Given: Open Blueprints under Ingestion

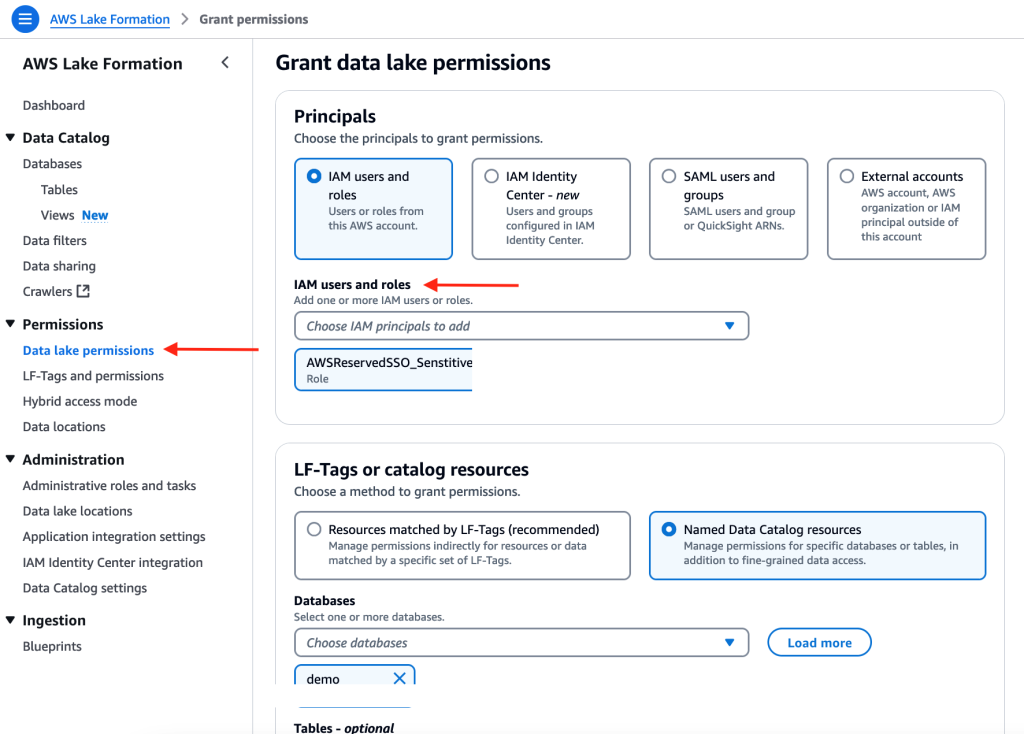Looking at the screenshot, I should [54, 646].
